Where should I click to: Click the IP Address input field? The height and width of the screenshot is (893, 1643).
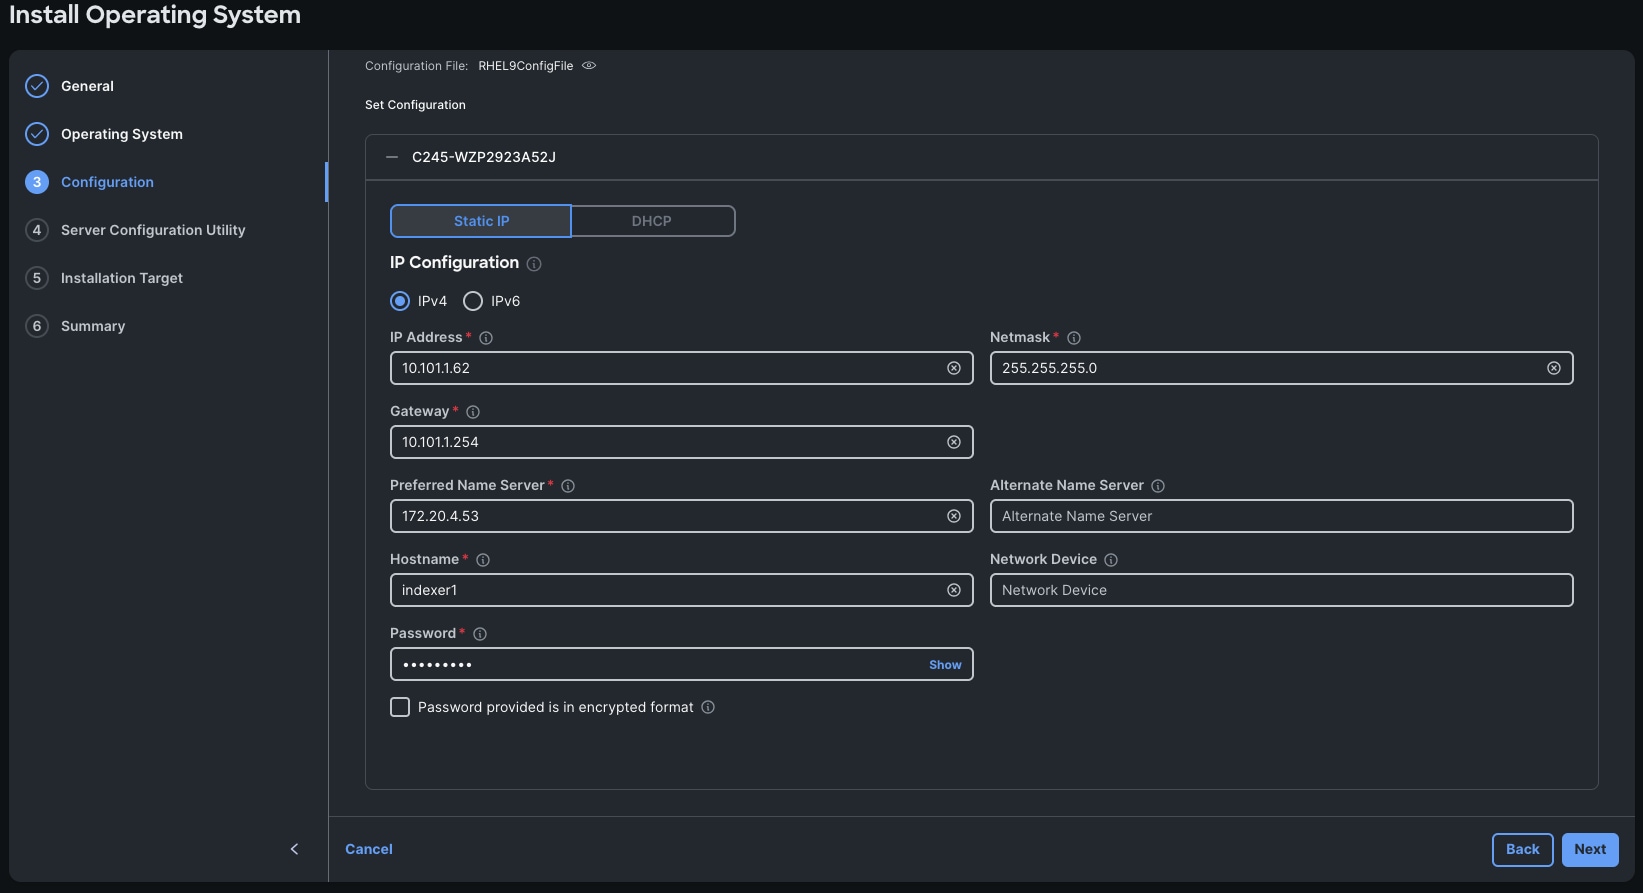coord(681,368)
